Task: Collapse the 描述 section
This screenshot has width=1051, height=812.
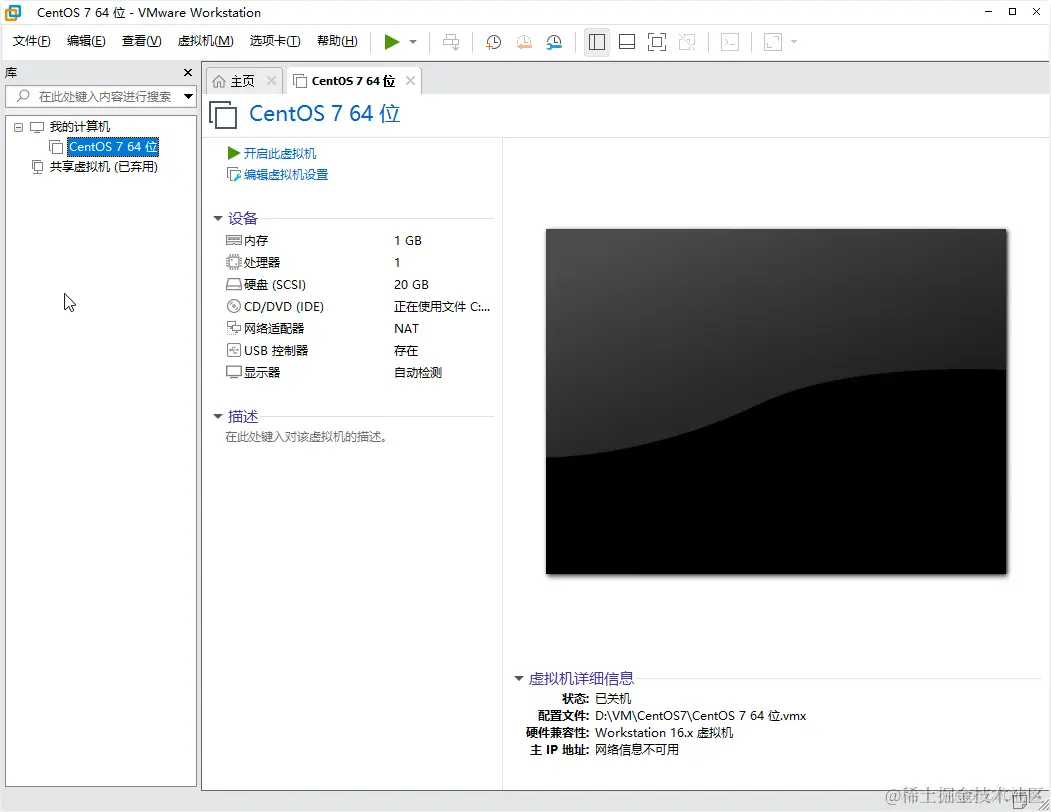Action: [x=218, y=416]
